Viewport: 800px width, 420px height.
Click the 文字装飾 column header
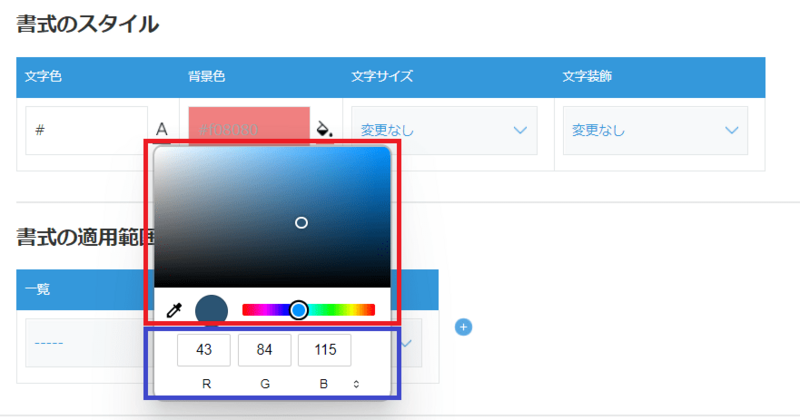[x=587, y=76]
